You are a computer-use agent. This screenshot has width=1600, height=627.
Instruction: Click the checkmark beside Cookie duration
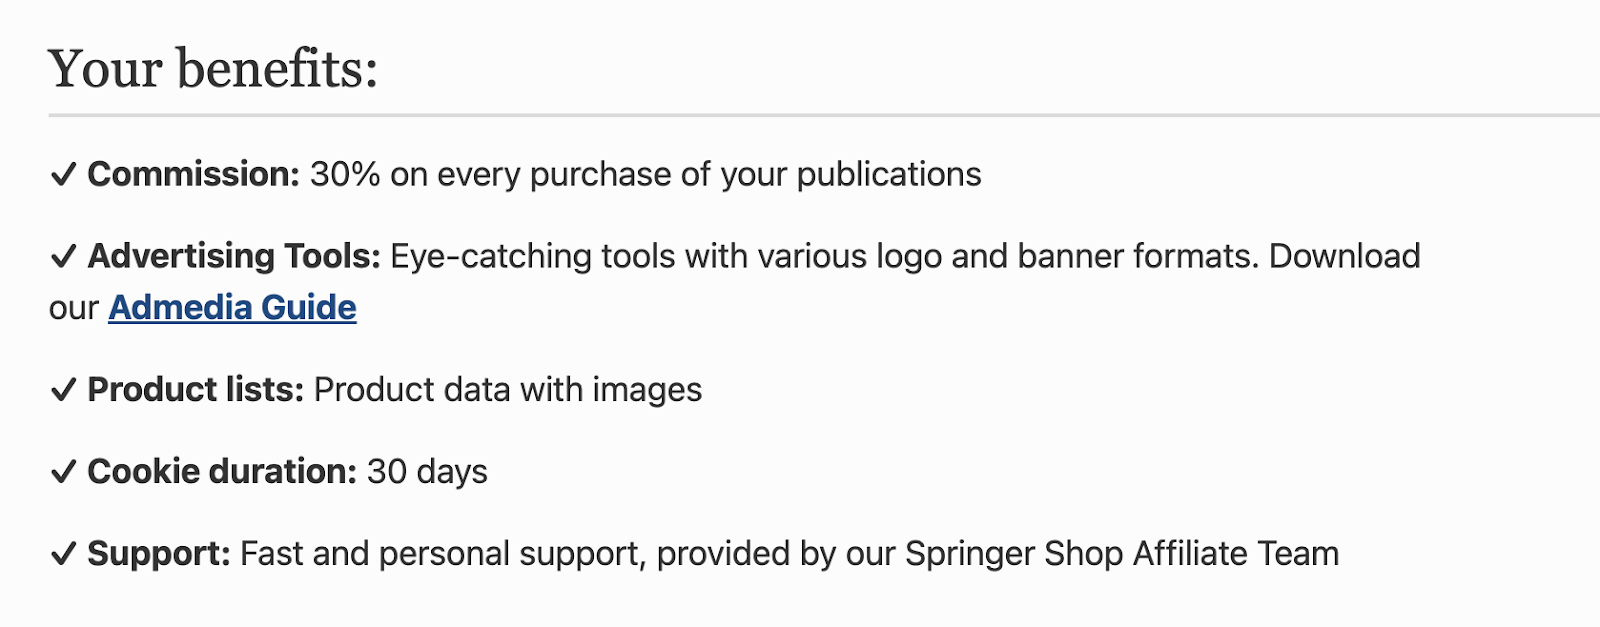click(x=63, y=472)
